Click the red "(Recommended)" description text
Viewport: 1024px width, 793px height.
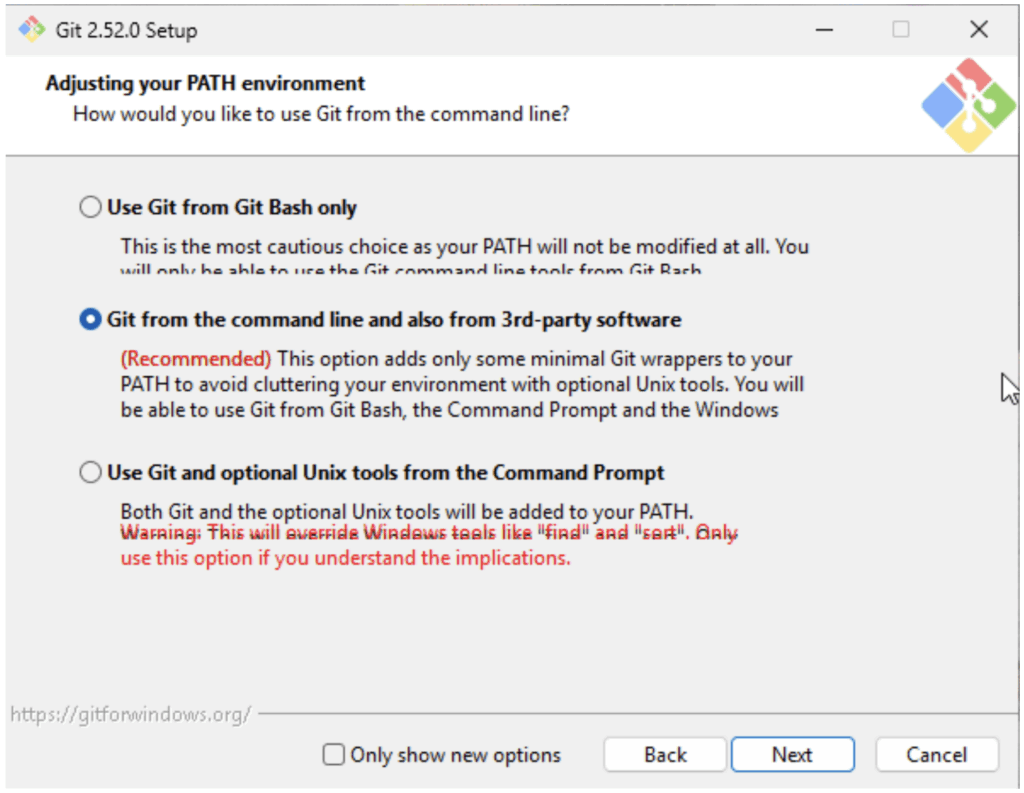point(196,358)
